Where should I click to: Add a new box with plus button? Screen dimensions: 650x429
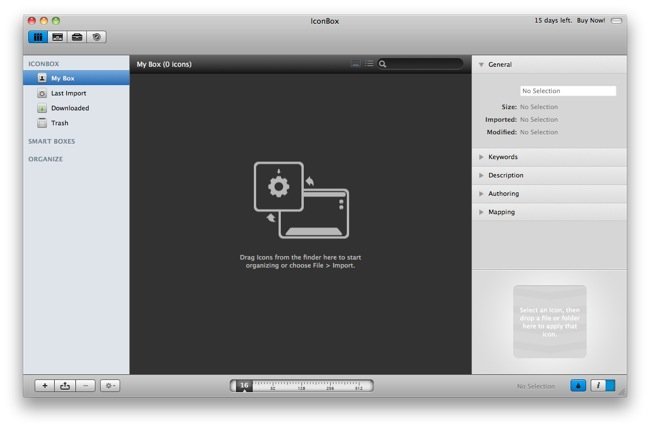pos(45,386)
